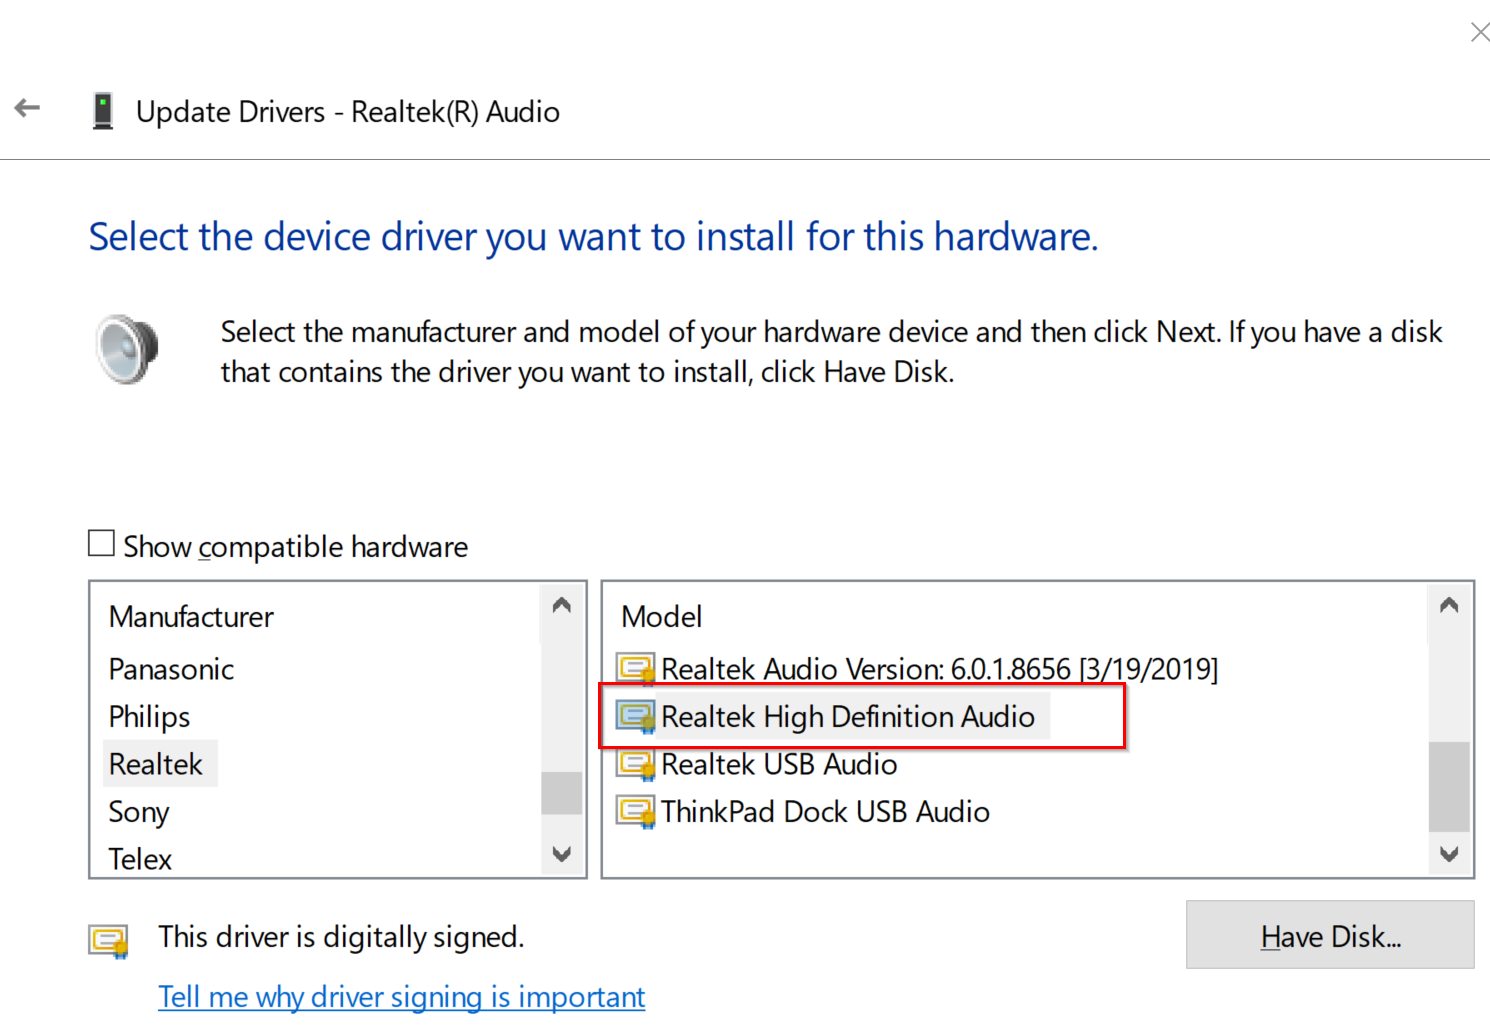This screenshot has width=1490, height=1025.
Task: Click the speaker icon beside the instructions
Action: (x=127, y=349)
